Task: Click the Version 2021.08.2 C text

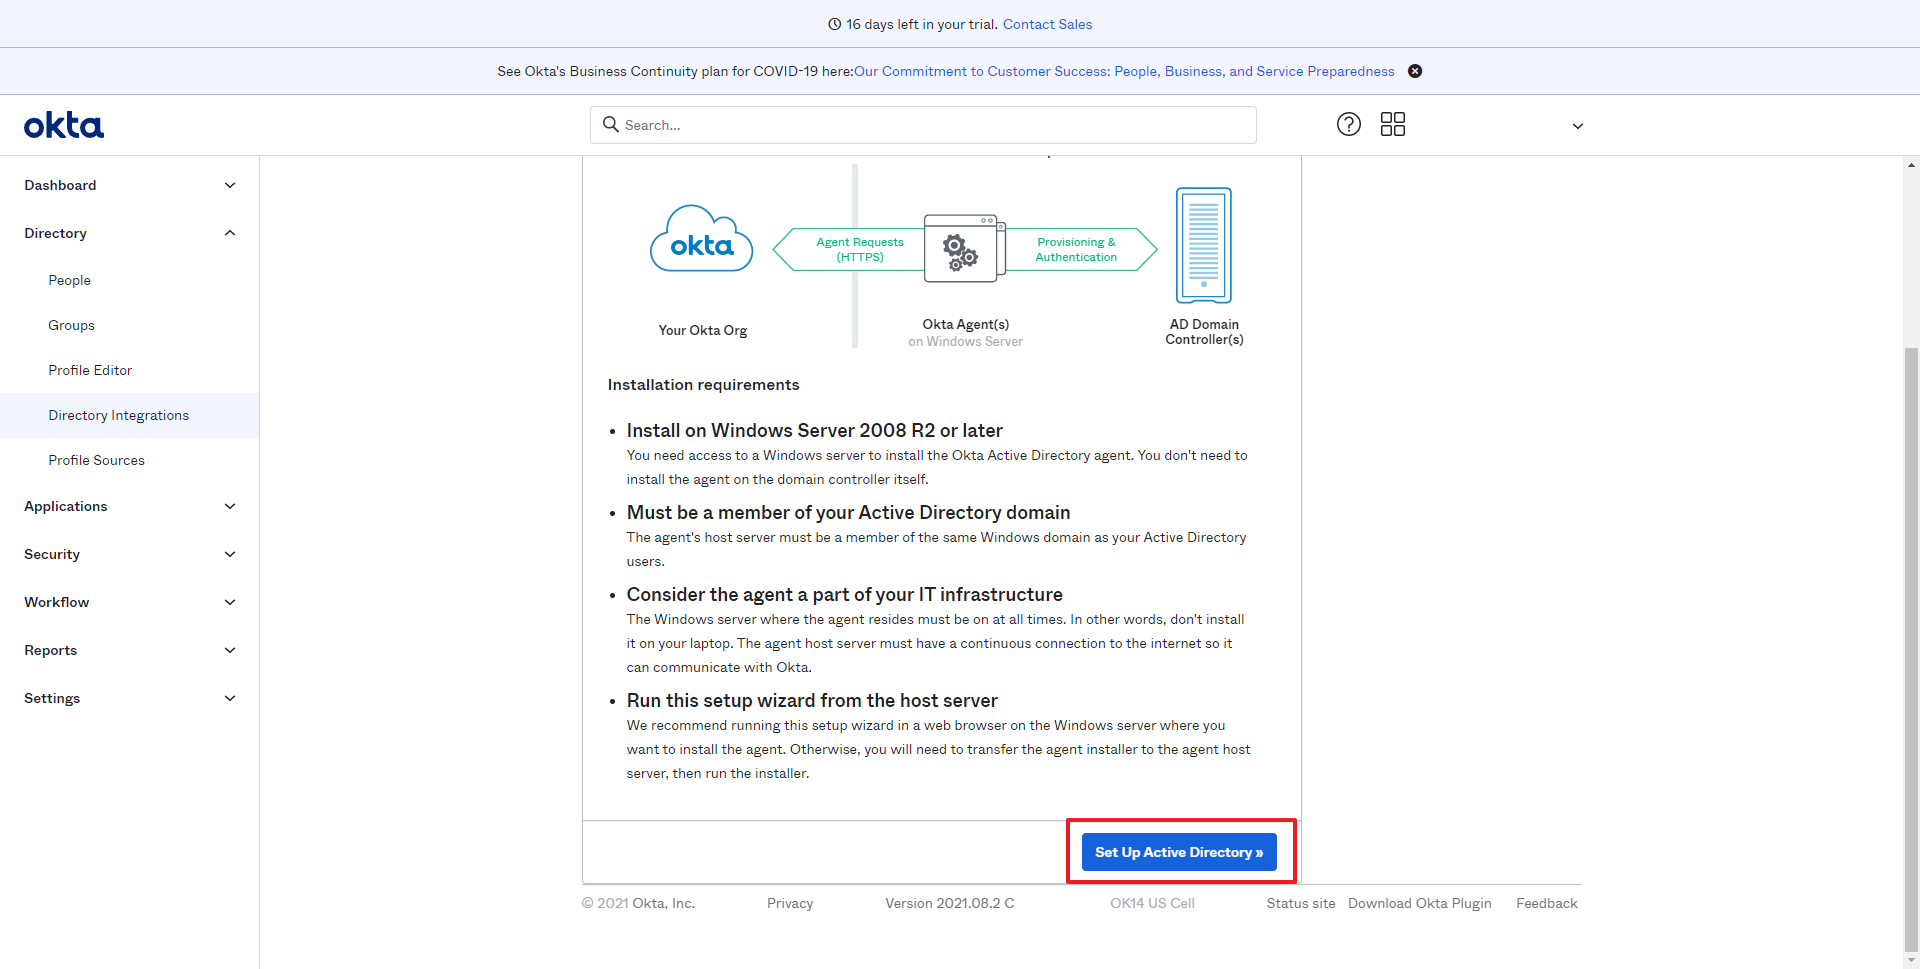Action: click(950, 903)
